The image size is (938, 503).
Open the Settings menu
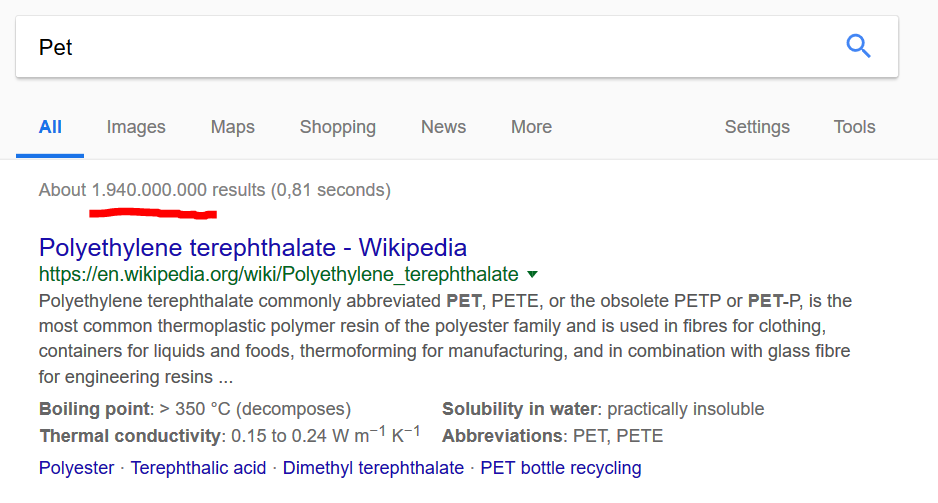tap(757, 127)
